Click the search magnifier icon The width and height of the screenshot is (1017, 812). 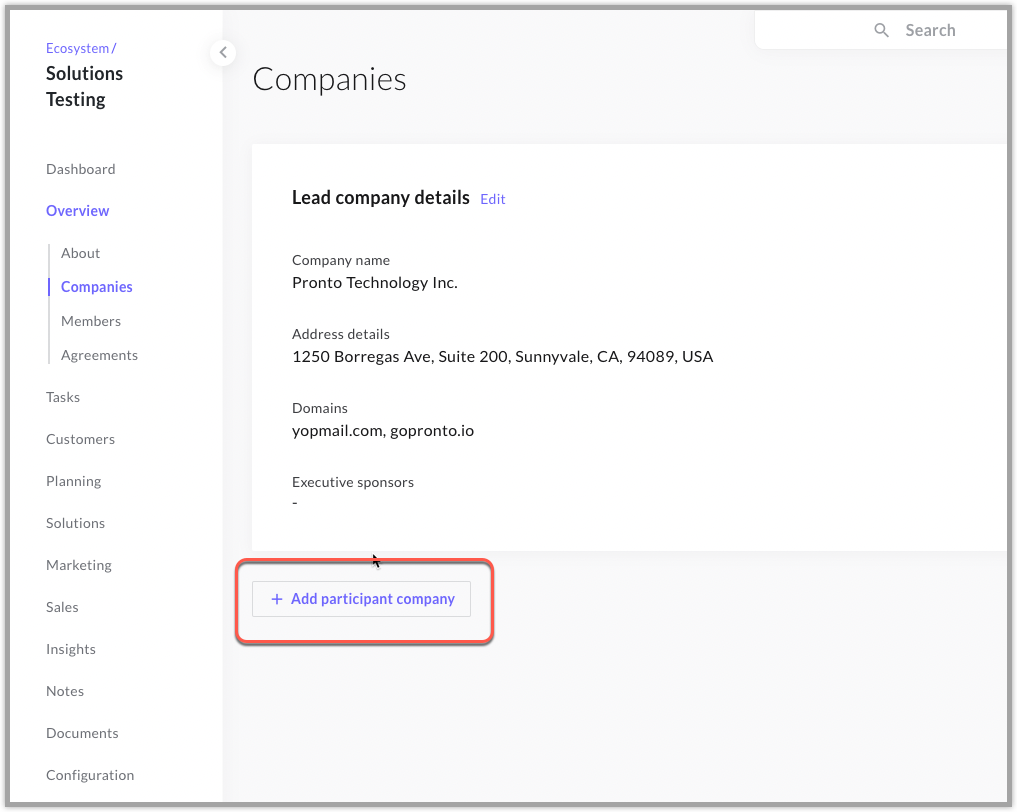point(881,30)
